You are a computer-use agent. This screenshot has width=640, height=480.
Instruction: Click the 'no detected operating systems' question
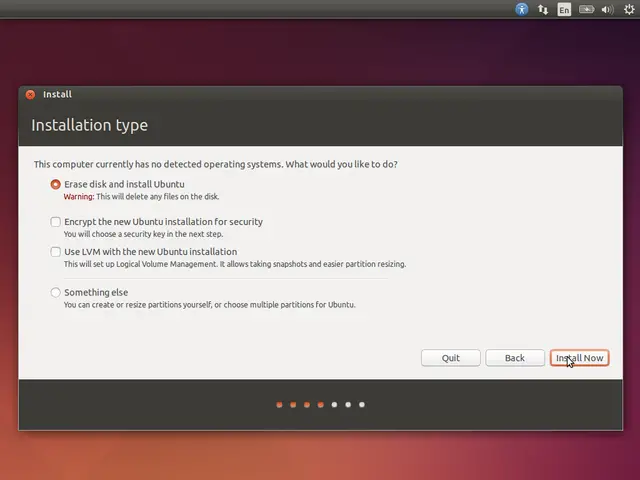coord(216,164)
